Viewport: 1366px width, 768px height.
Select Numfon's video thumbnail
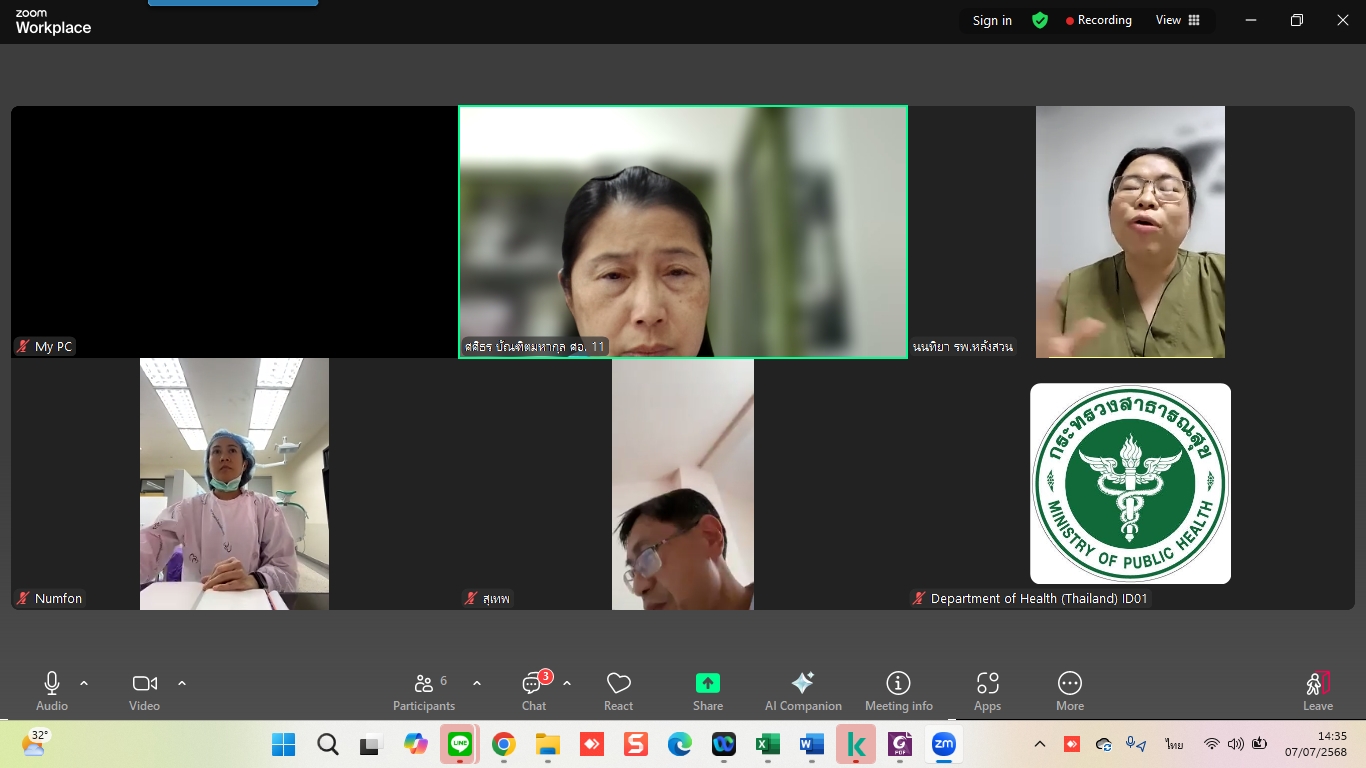click(234, 484)
